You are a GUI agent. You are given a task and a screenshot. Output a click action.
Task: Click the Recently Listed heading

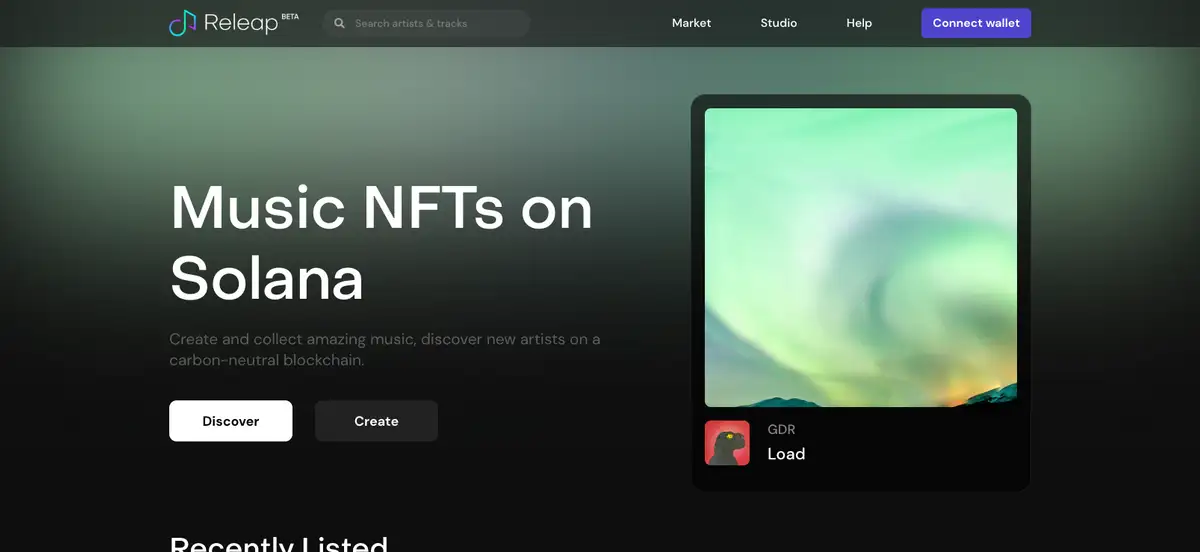279,544
